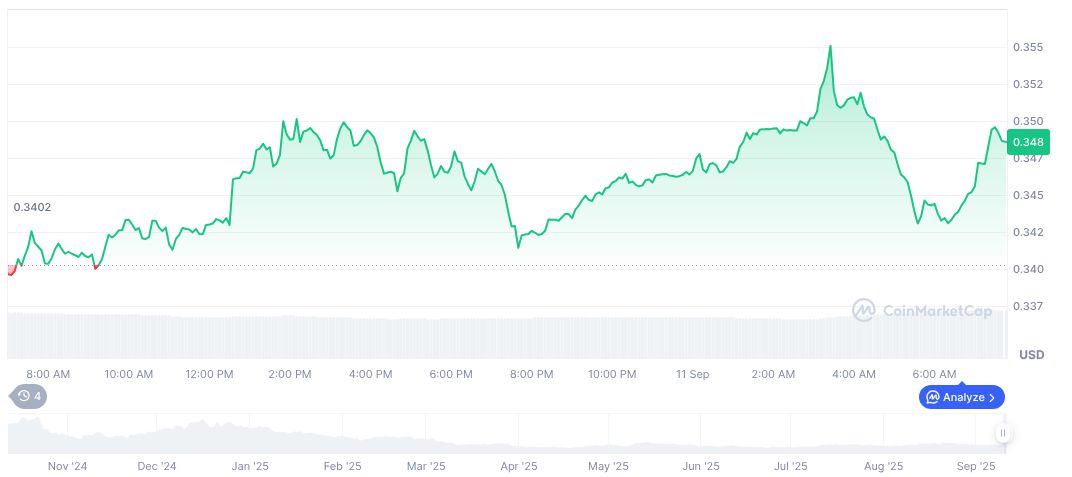Click the volume bars area under chart
1072x477 pixels.
(x=500, y=337)
